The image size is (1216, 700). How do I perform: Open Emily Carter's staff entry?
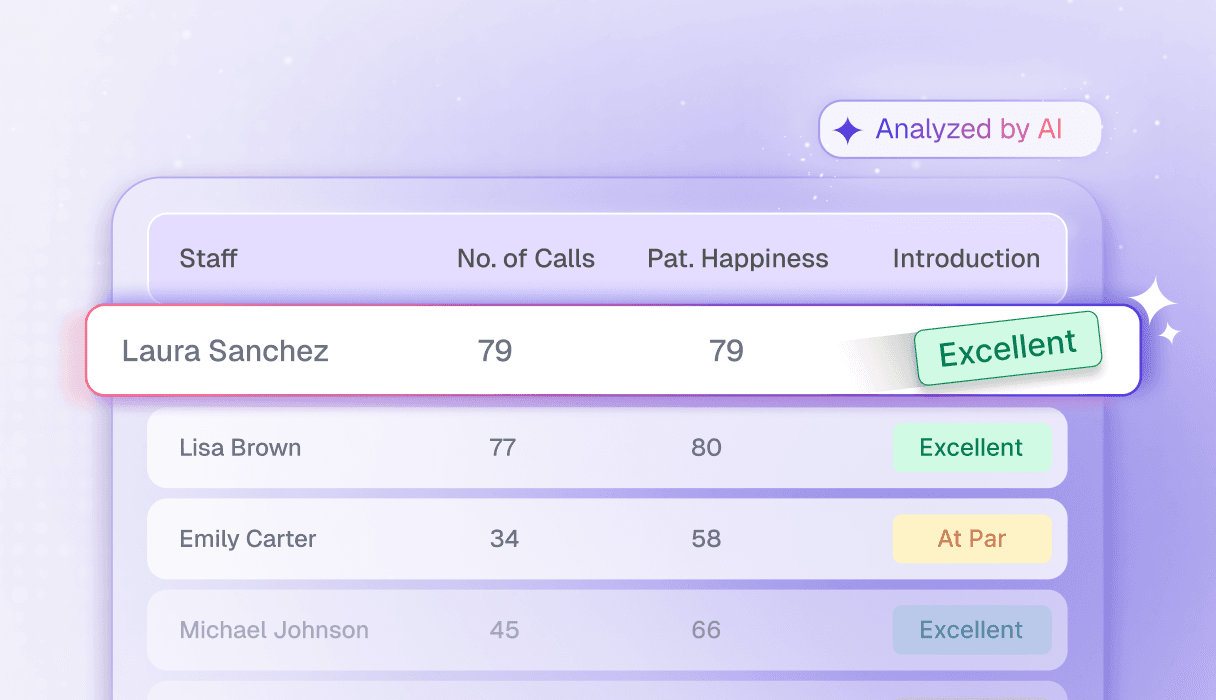pyautogui.click(x=247, y=539)
